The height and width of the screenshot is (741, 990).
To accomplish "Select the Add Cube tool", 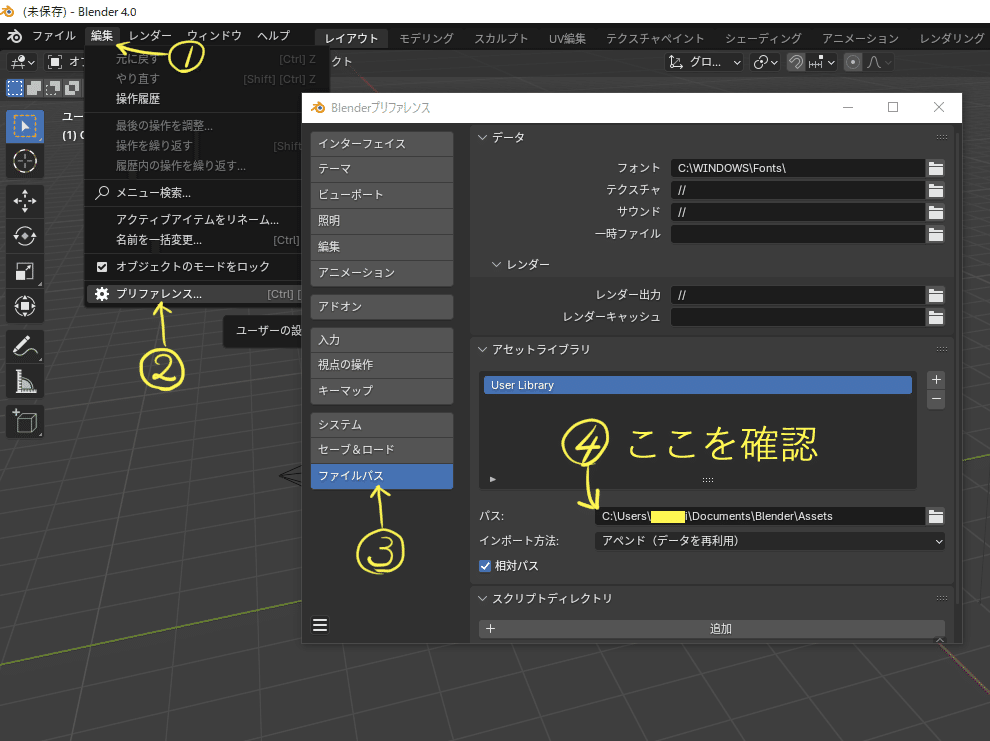I will tap(25, 421).
